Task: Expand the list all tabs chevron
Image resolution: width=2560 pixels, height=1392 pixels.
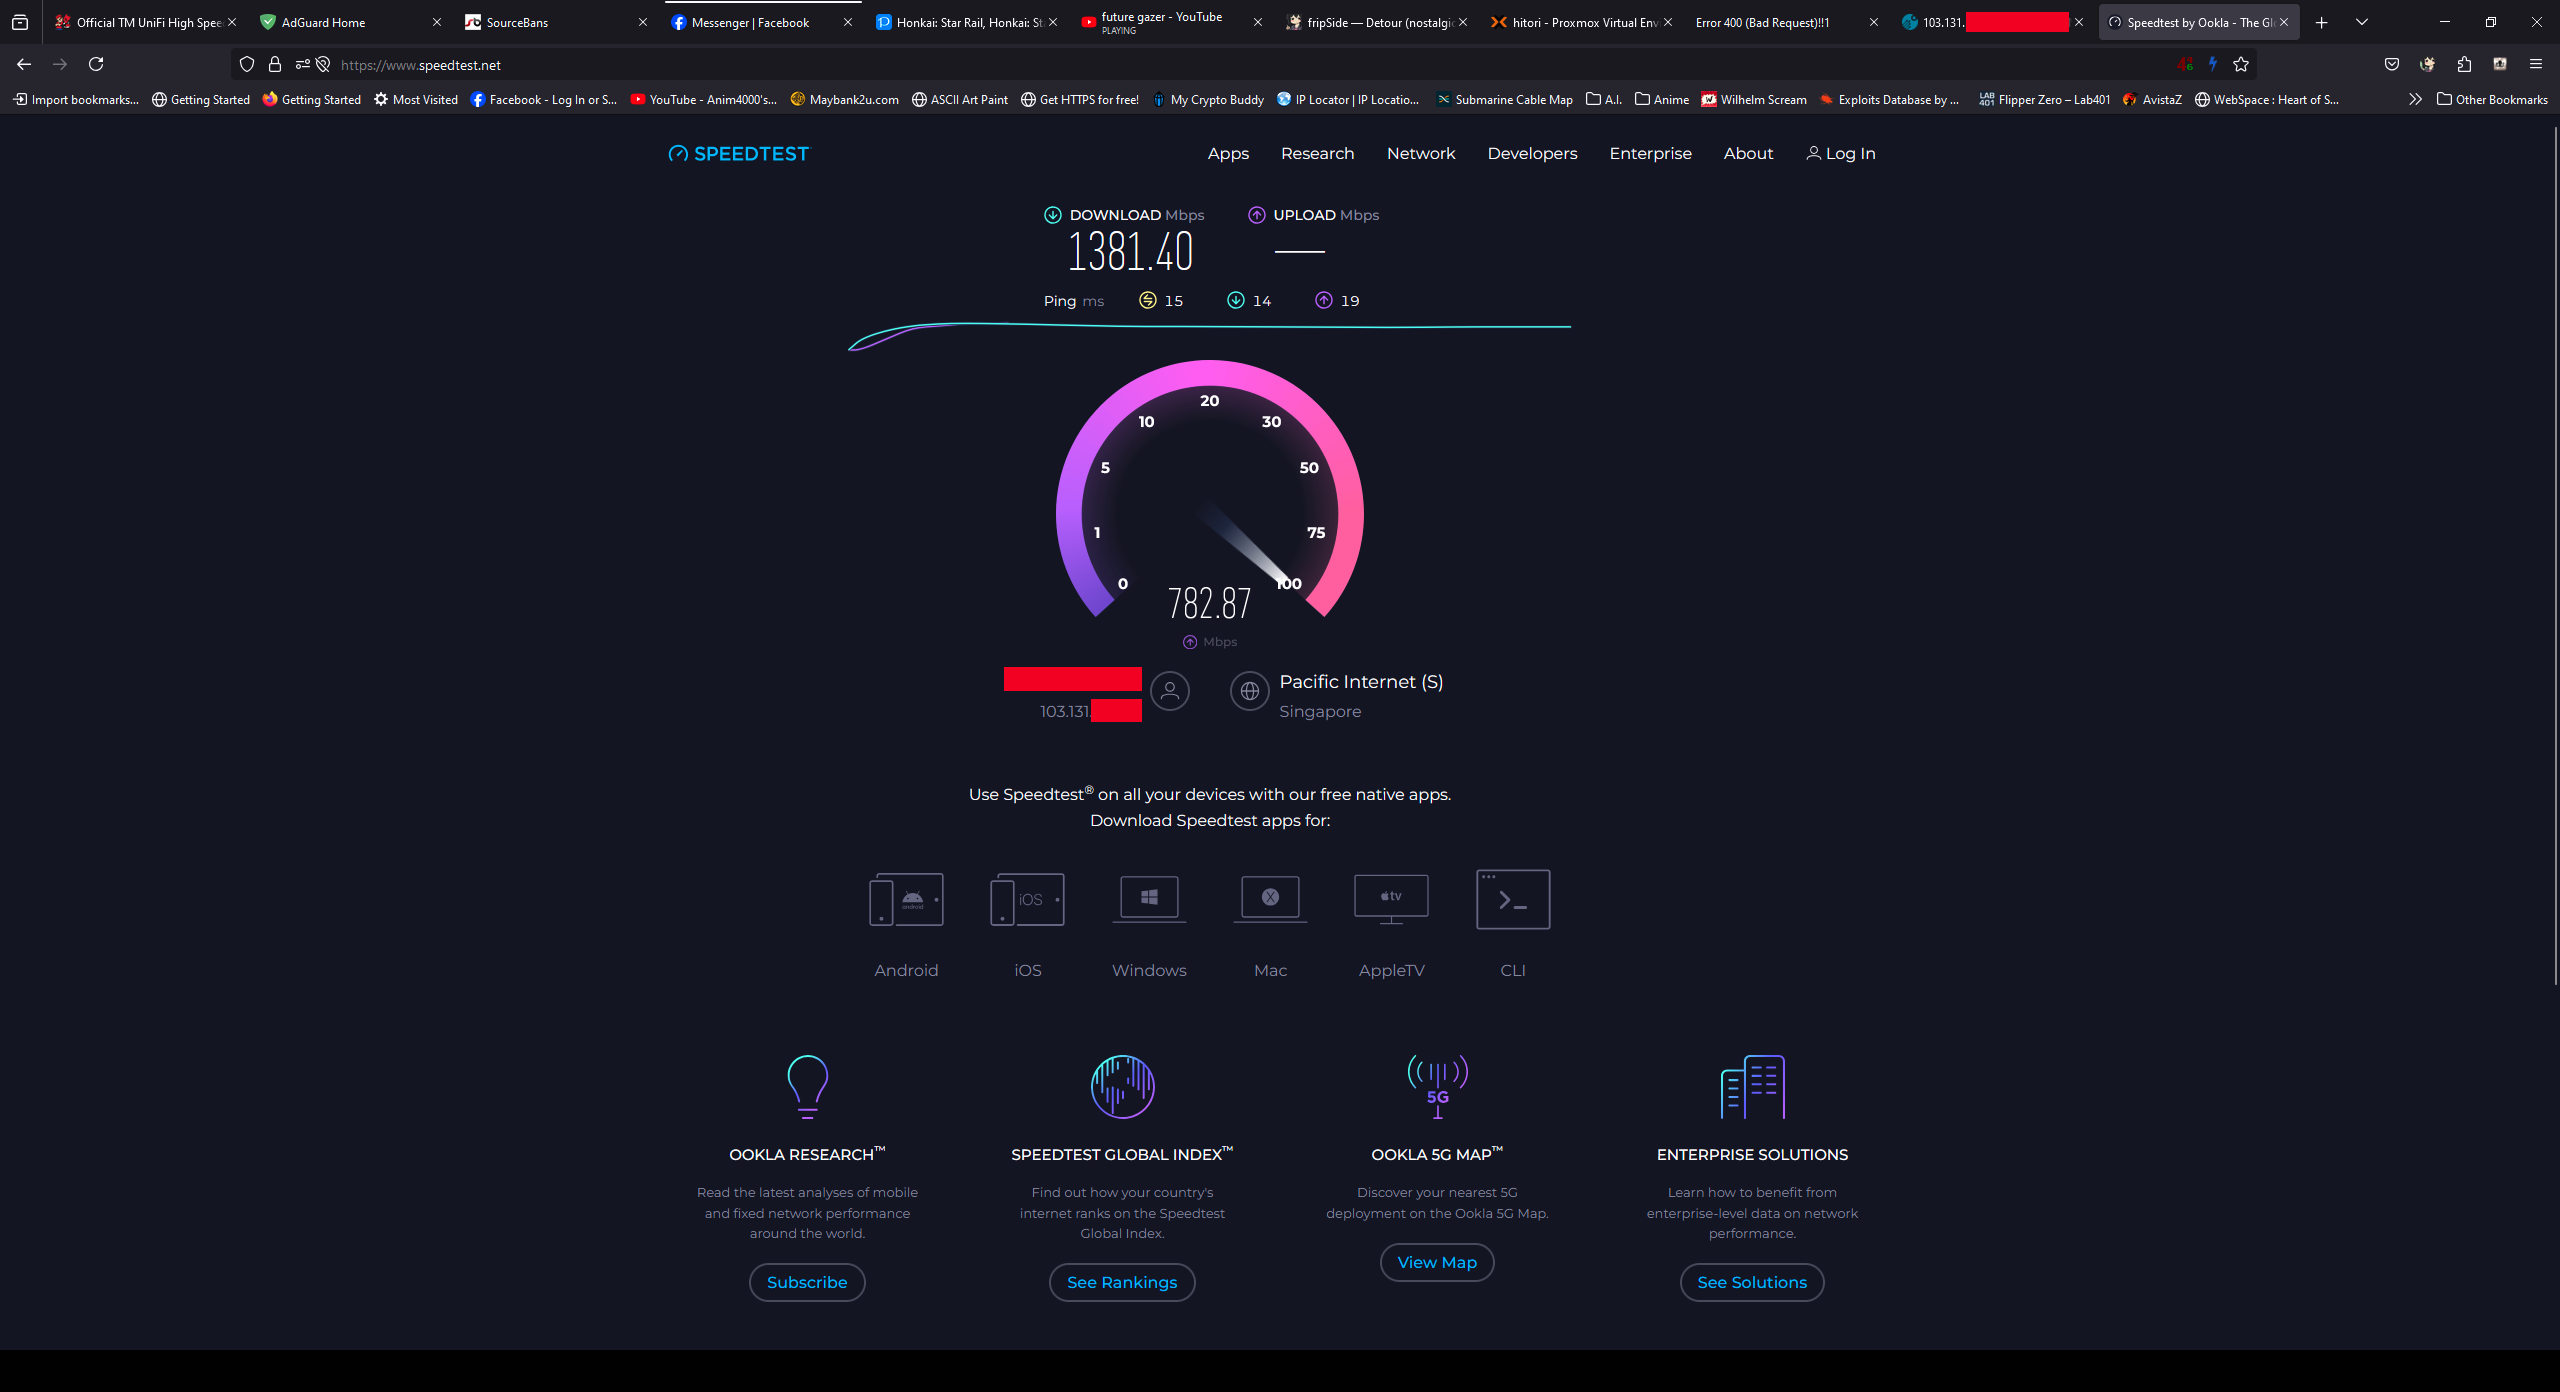Action: click(2362, 22)
